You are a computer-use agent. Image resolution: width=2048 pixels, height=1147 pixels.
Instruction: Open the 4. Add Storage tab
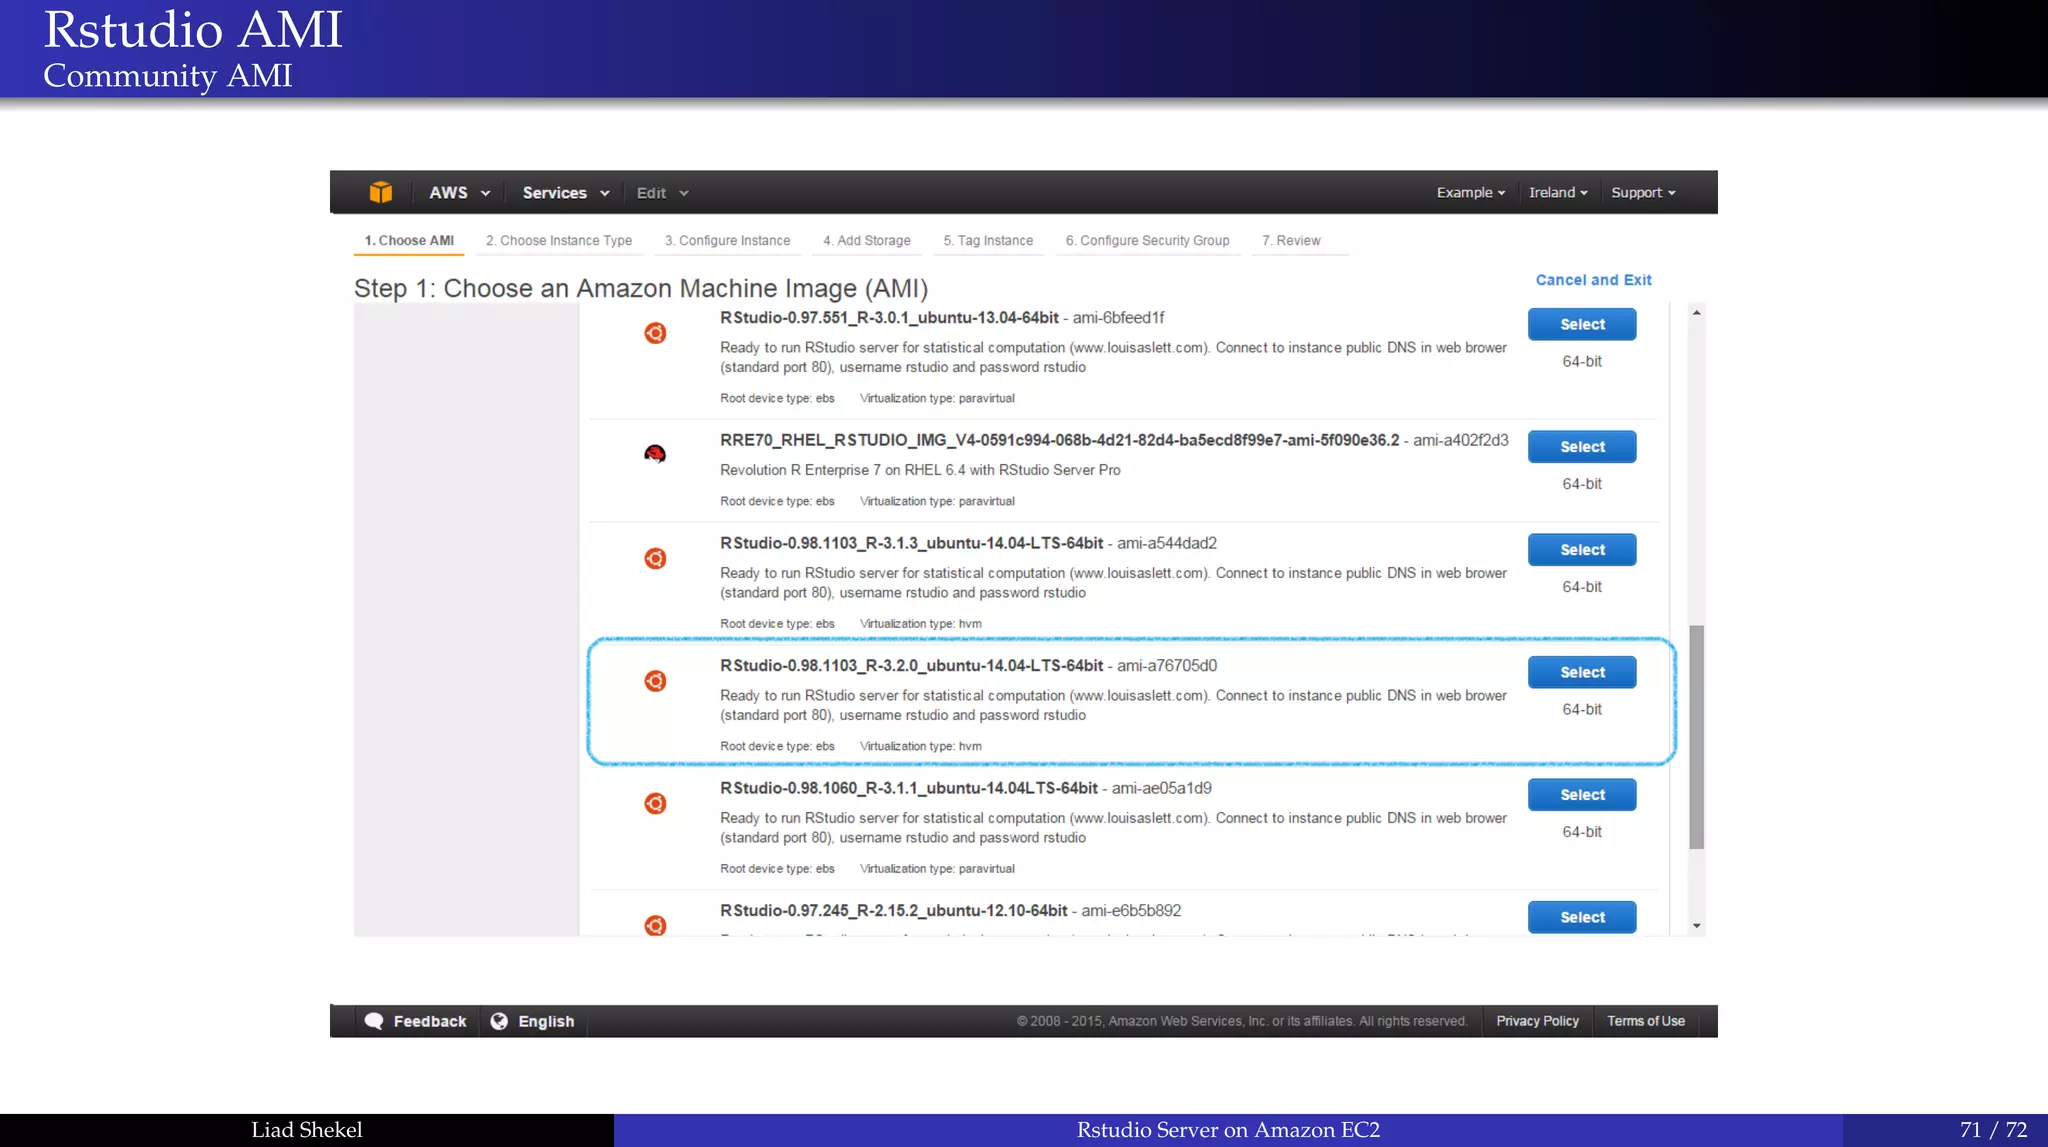coord(867,241)
